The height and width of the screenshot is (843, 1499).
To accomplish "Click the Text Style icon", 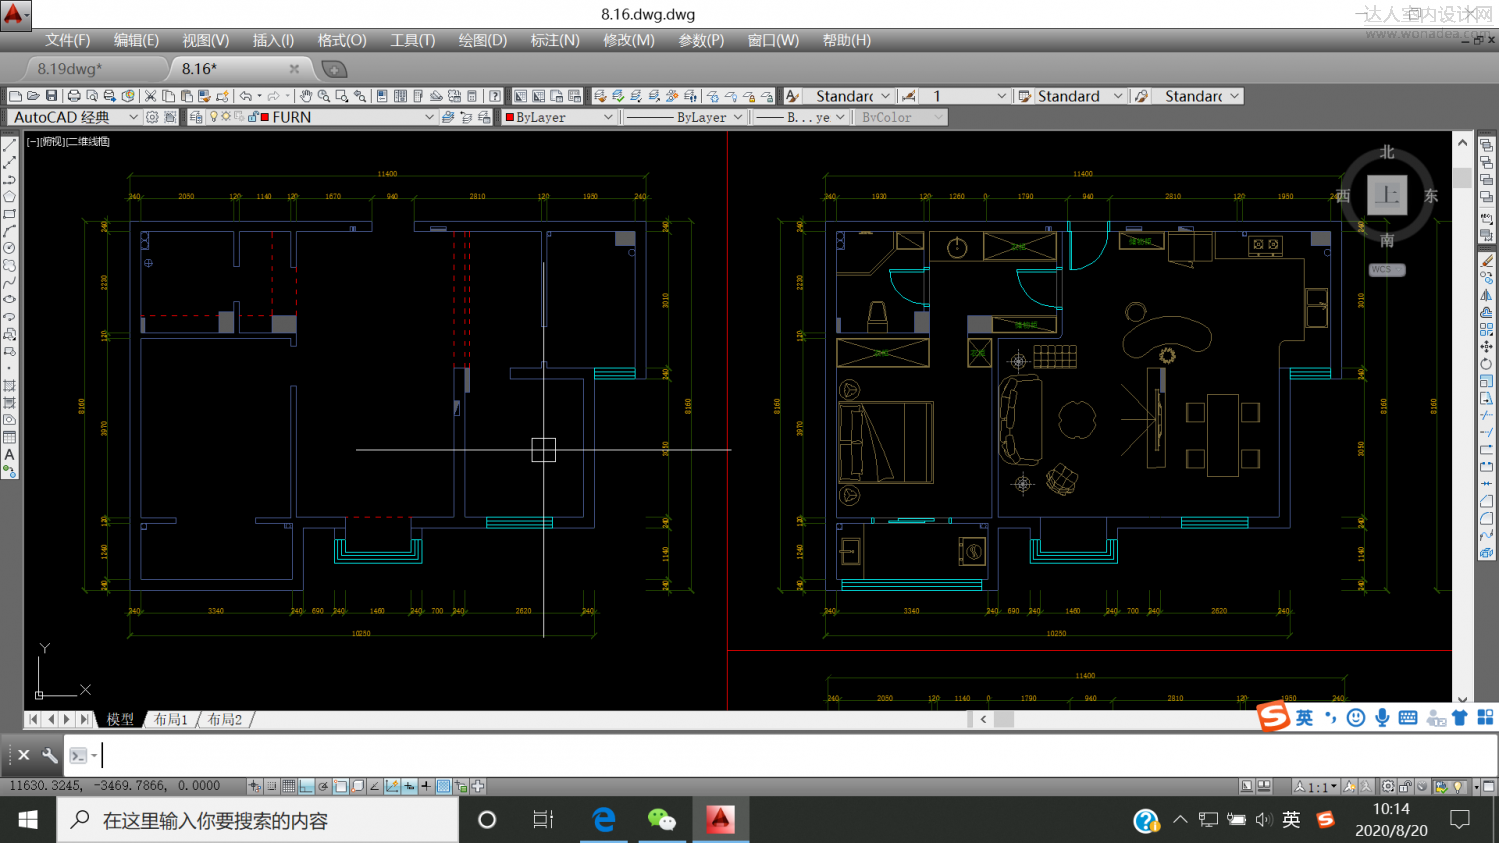I will [x=792, y=96].
